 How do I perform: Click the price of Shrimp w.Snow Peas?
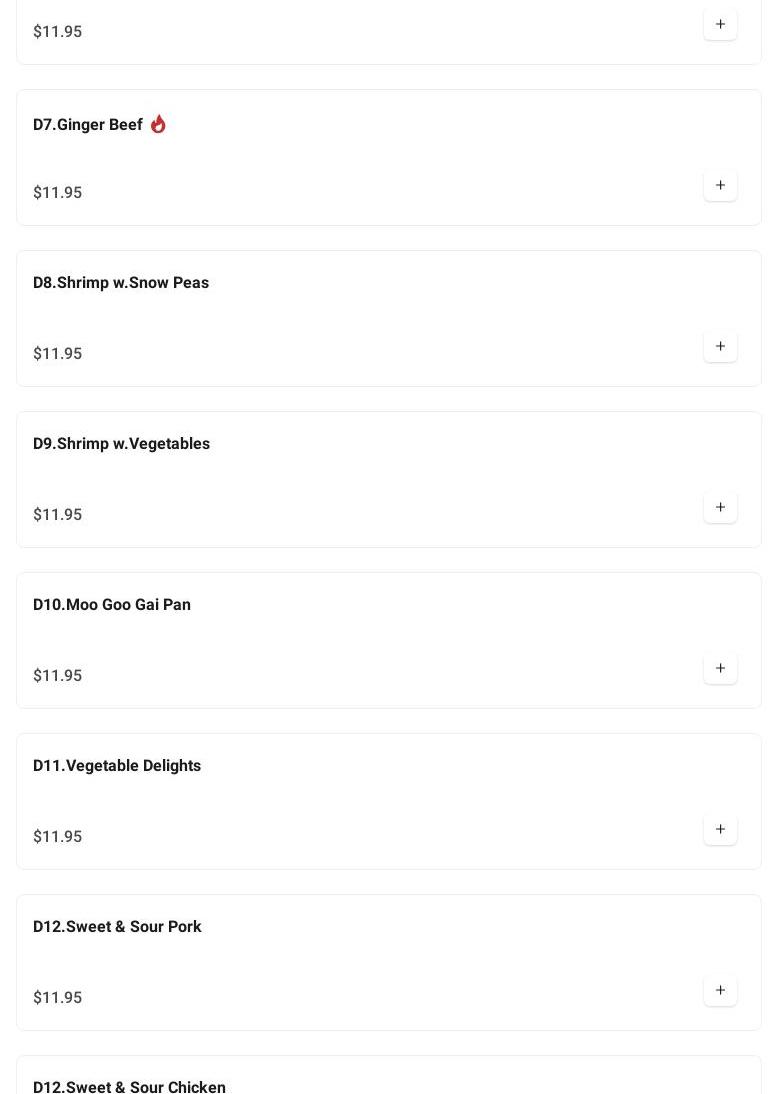[x=58, y=354]
